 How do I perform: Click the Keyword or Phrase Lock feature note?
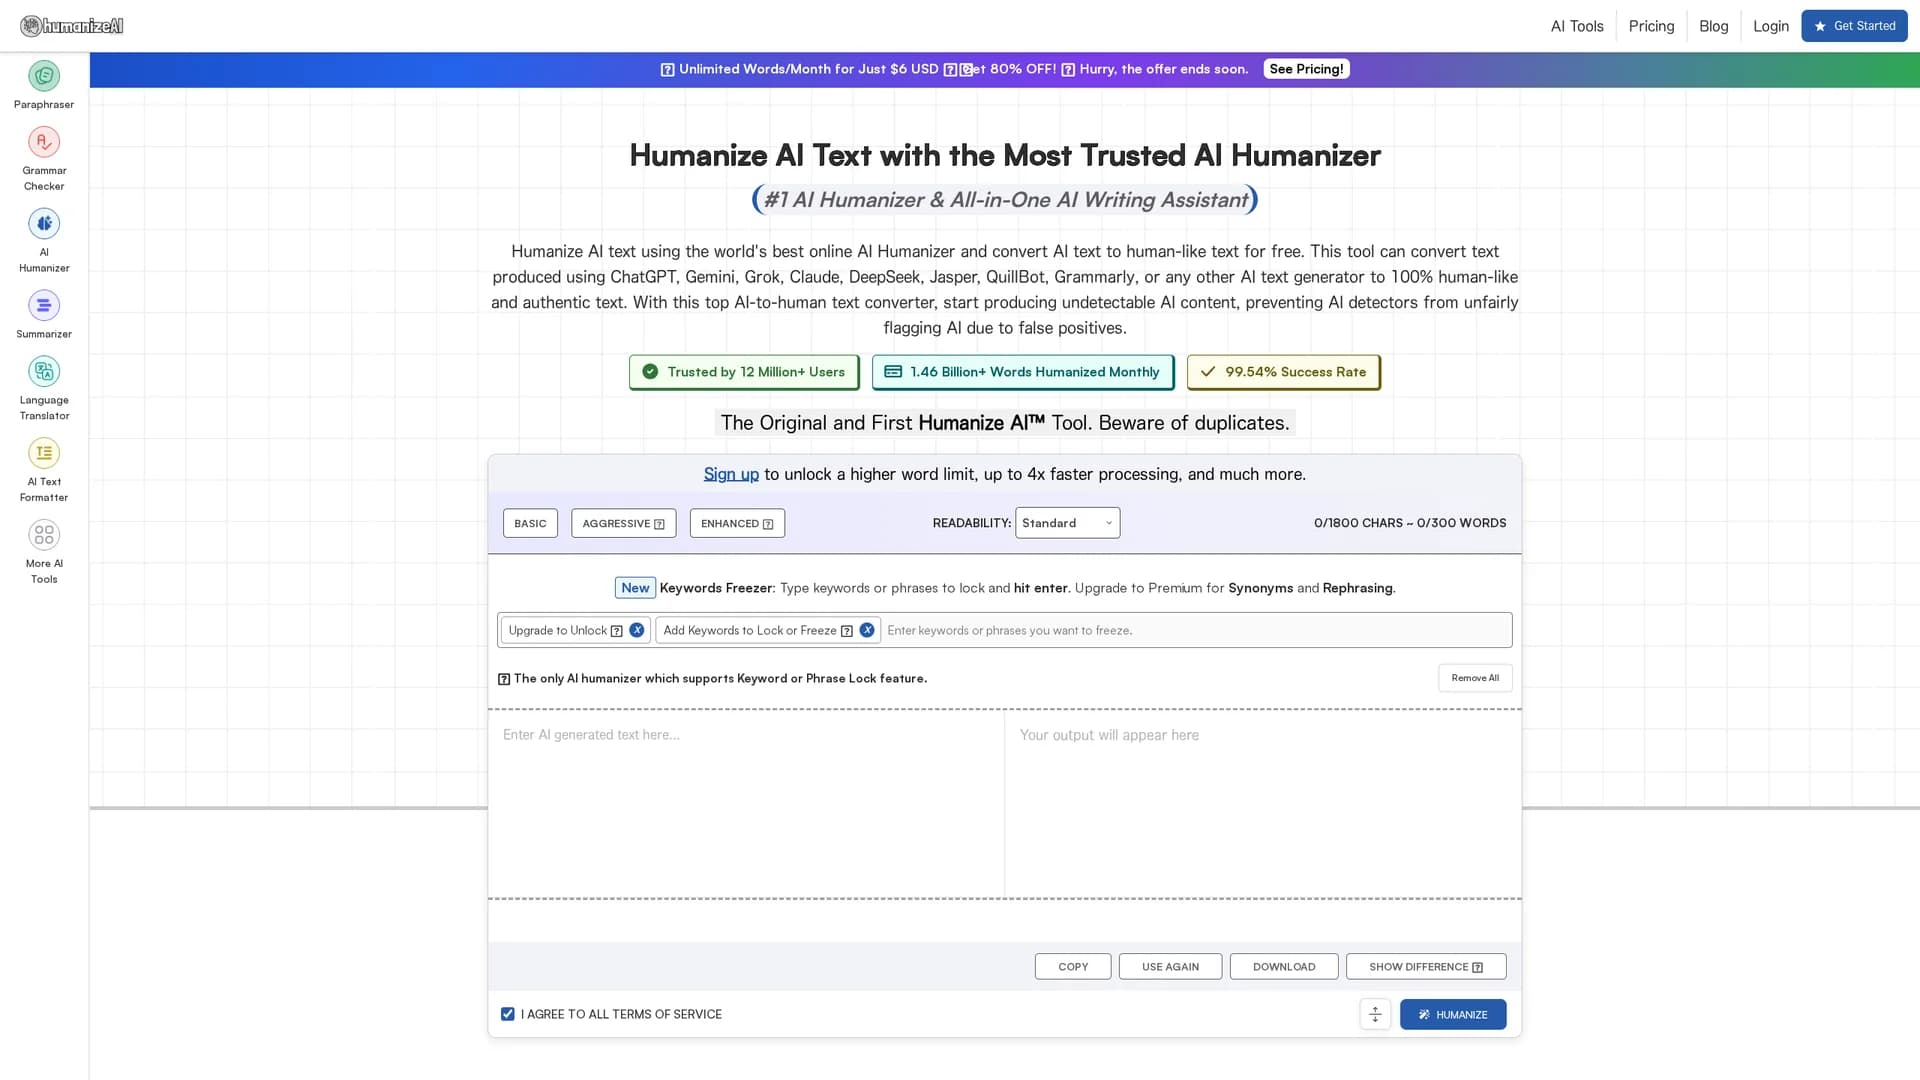pyautogui.click(x=712, y=678)
